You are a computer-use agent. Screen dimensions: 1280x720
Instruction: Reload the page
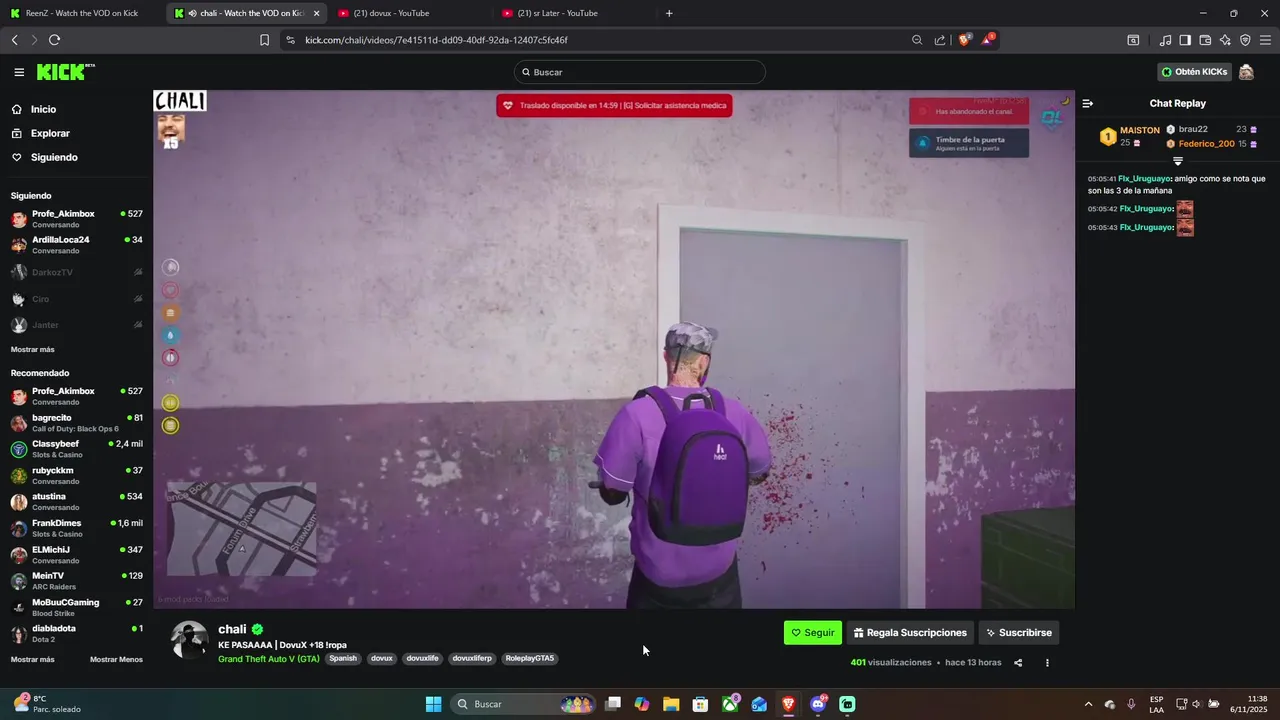[54, 40]
